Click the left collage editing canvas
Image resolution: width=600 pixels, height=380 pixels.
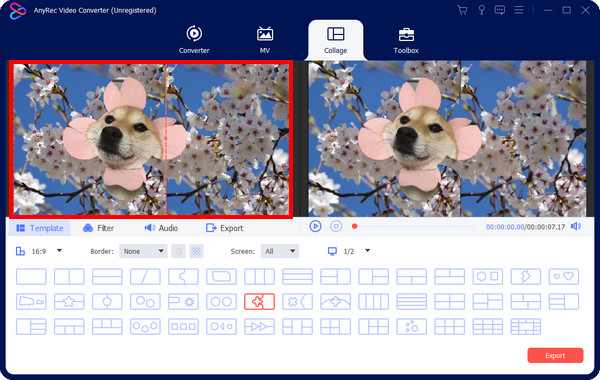coord(151,139)
